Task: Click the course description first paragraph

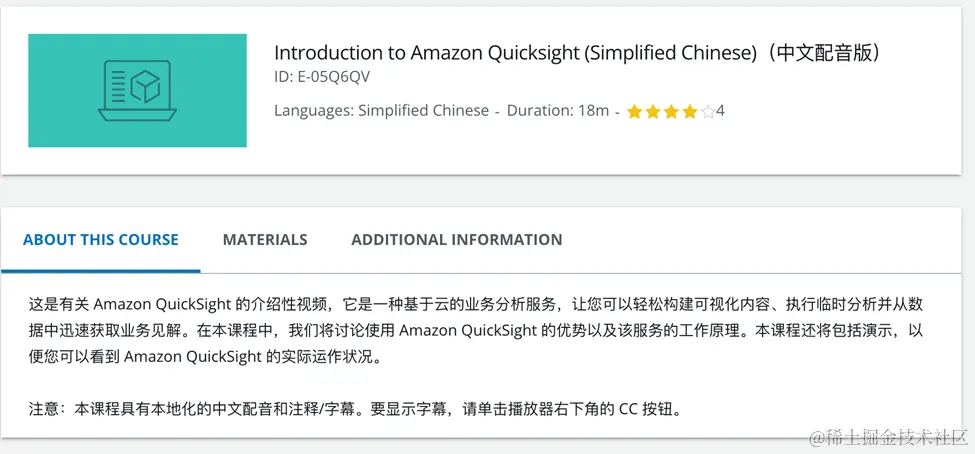Action: [476, 331]
